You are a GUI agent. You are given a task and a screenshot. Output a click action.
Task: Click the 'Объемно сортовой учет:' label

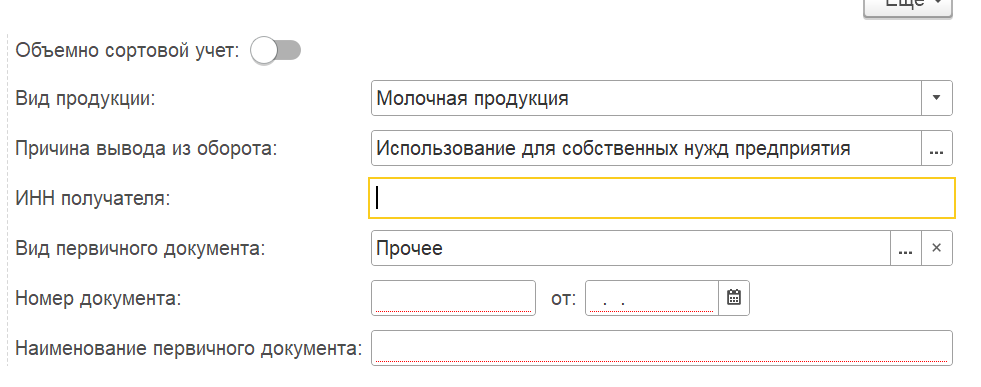[x=128, y=51]
